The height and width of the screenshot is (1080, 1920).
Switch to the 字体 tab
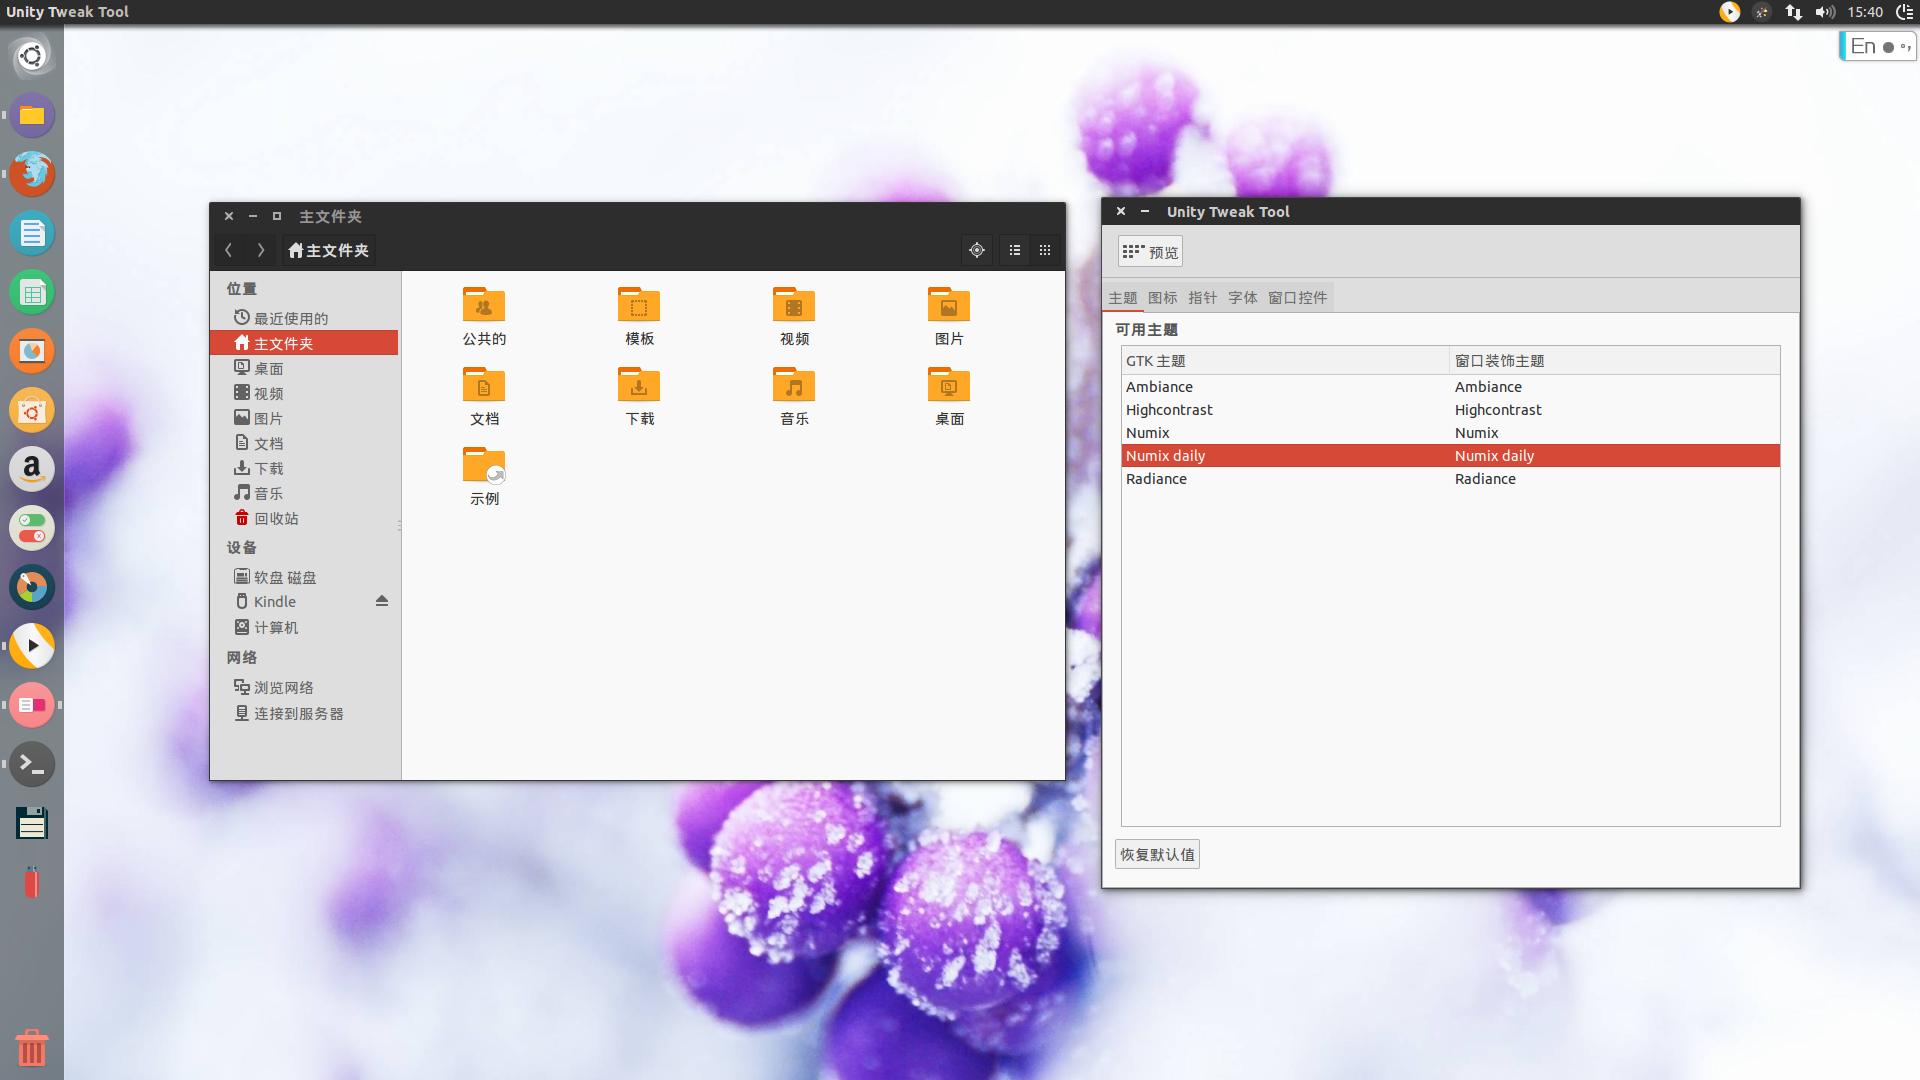1243,298
